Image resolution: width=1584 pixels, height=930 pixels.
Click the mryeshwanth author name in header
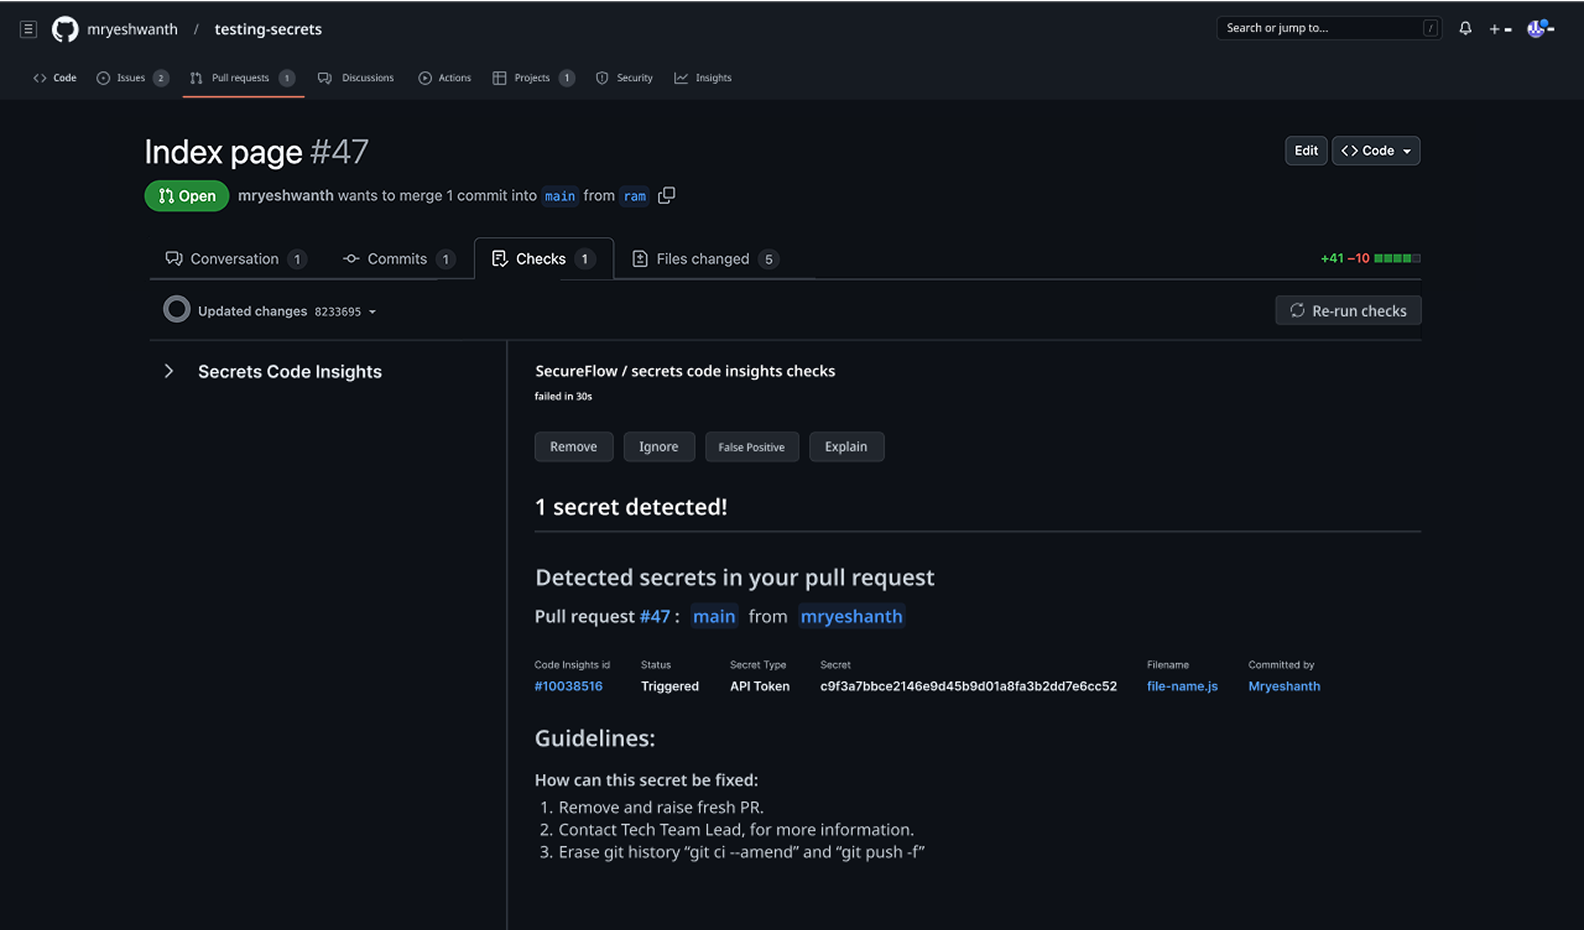pos(286,196)
